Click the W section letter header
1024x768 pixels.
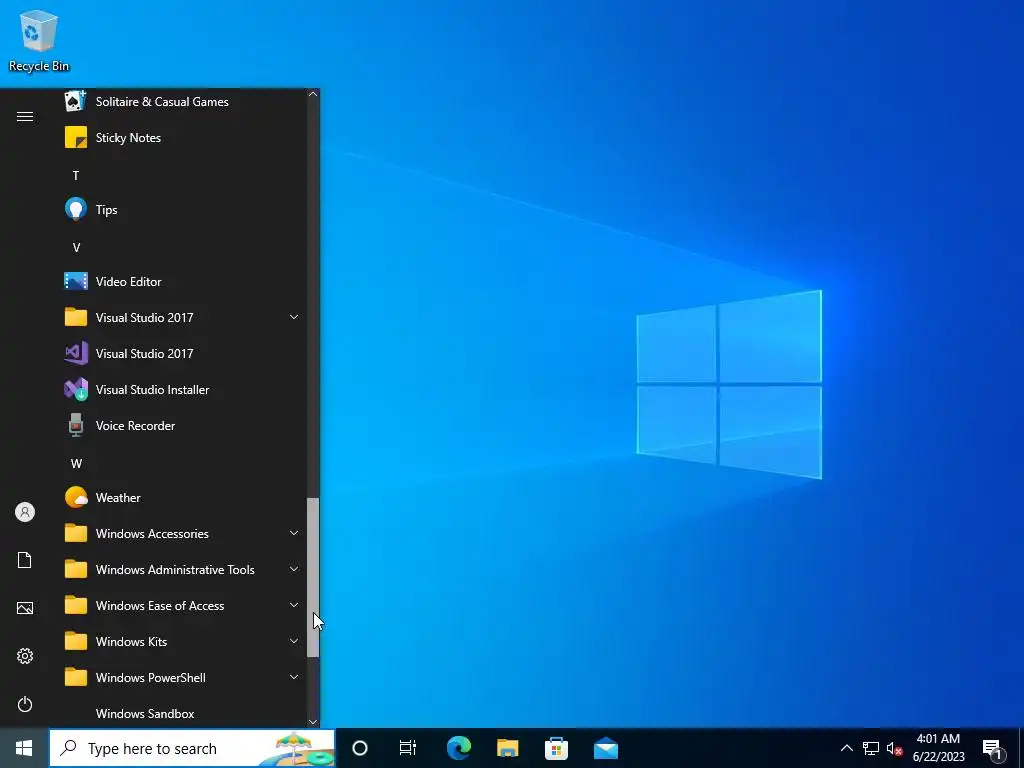tap(76, 464)
